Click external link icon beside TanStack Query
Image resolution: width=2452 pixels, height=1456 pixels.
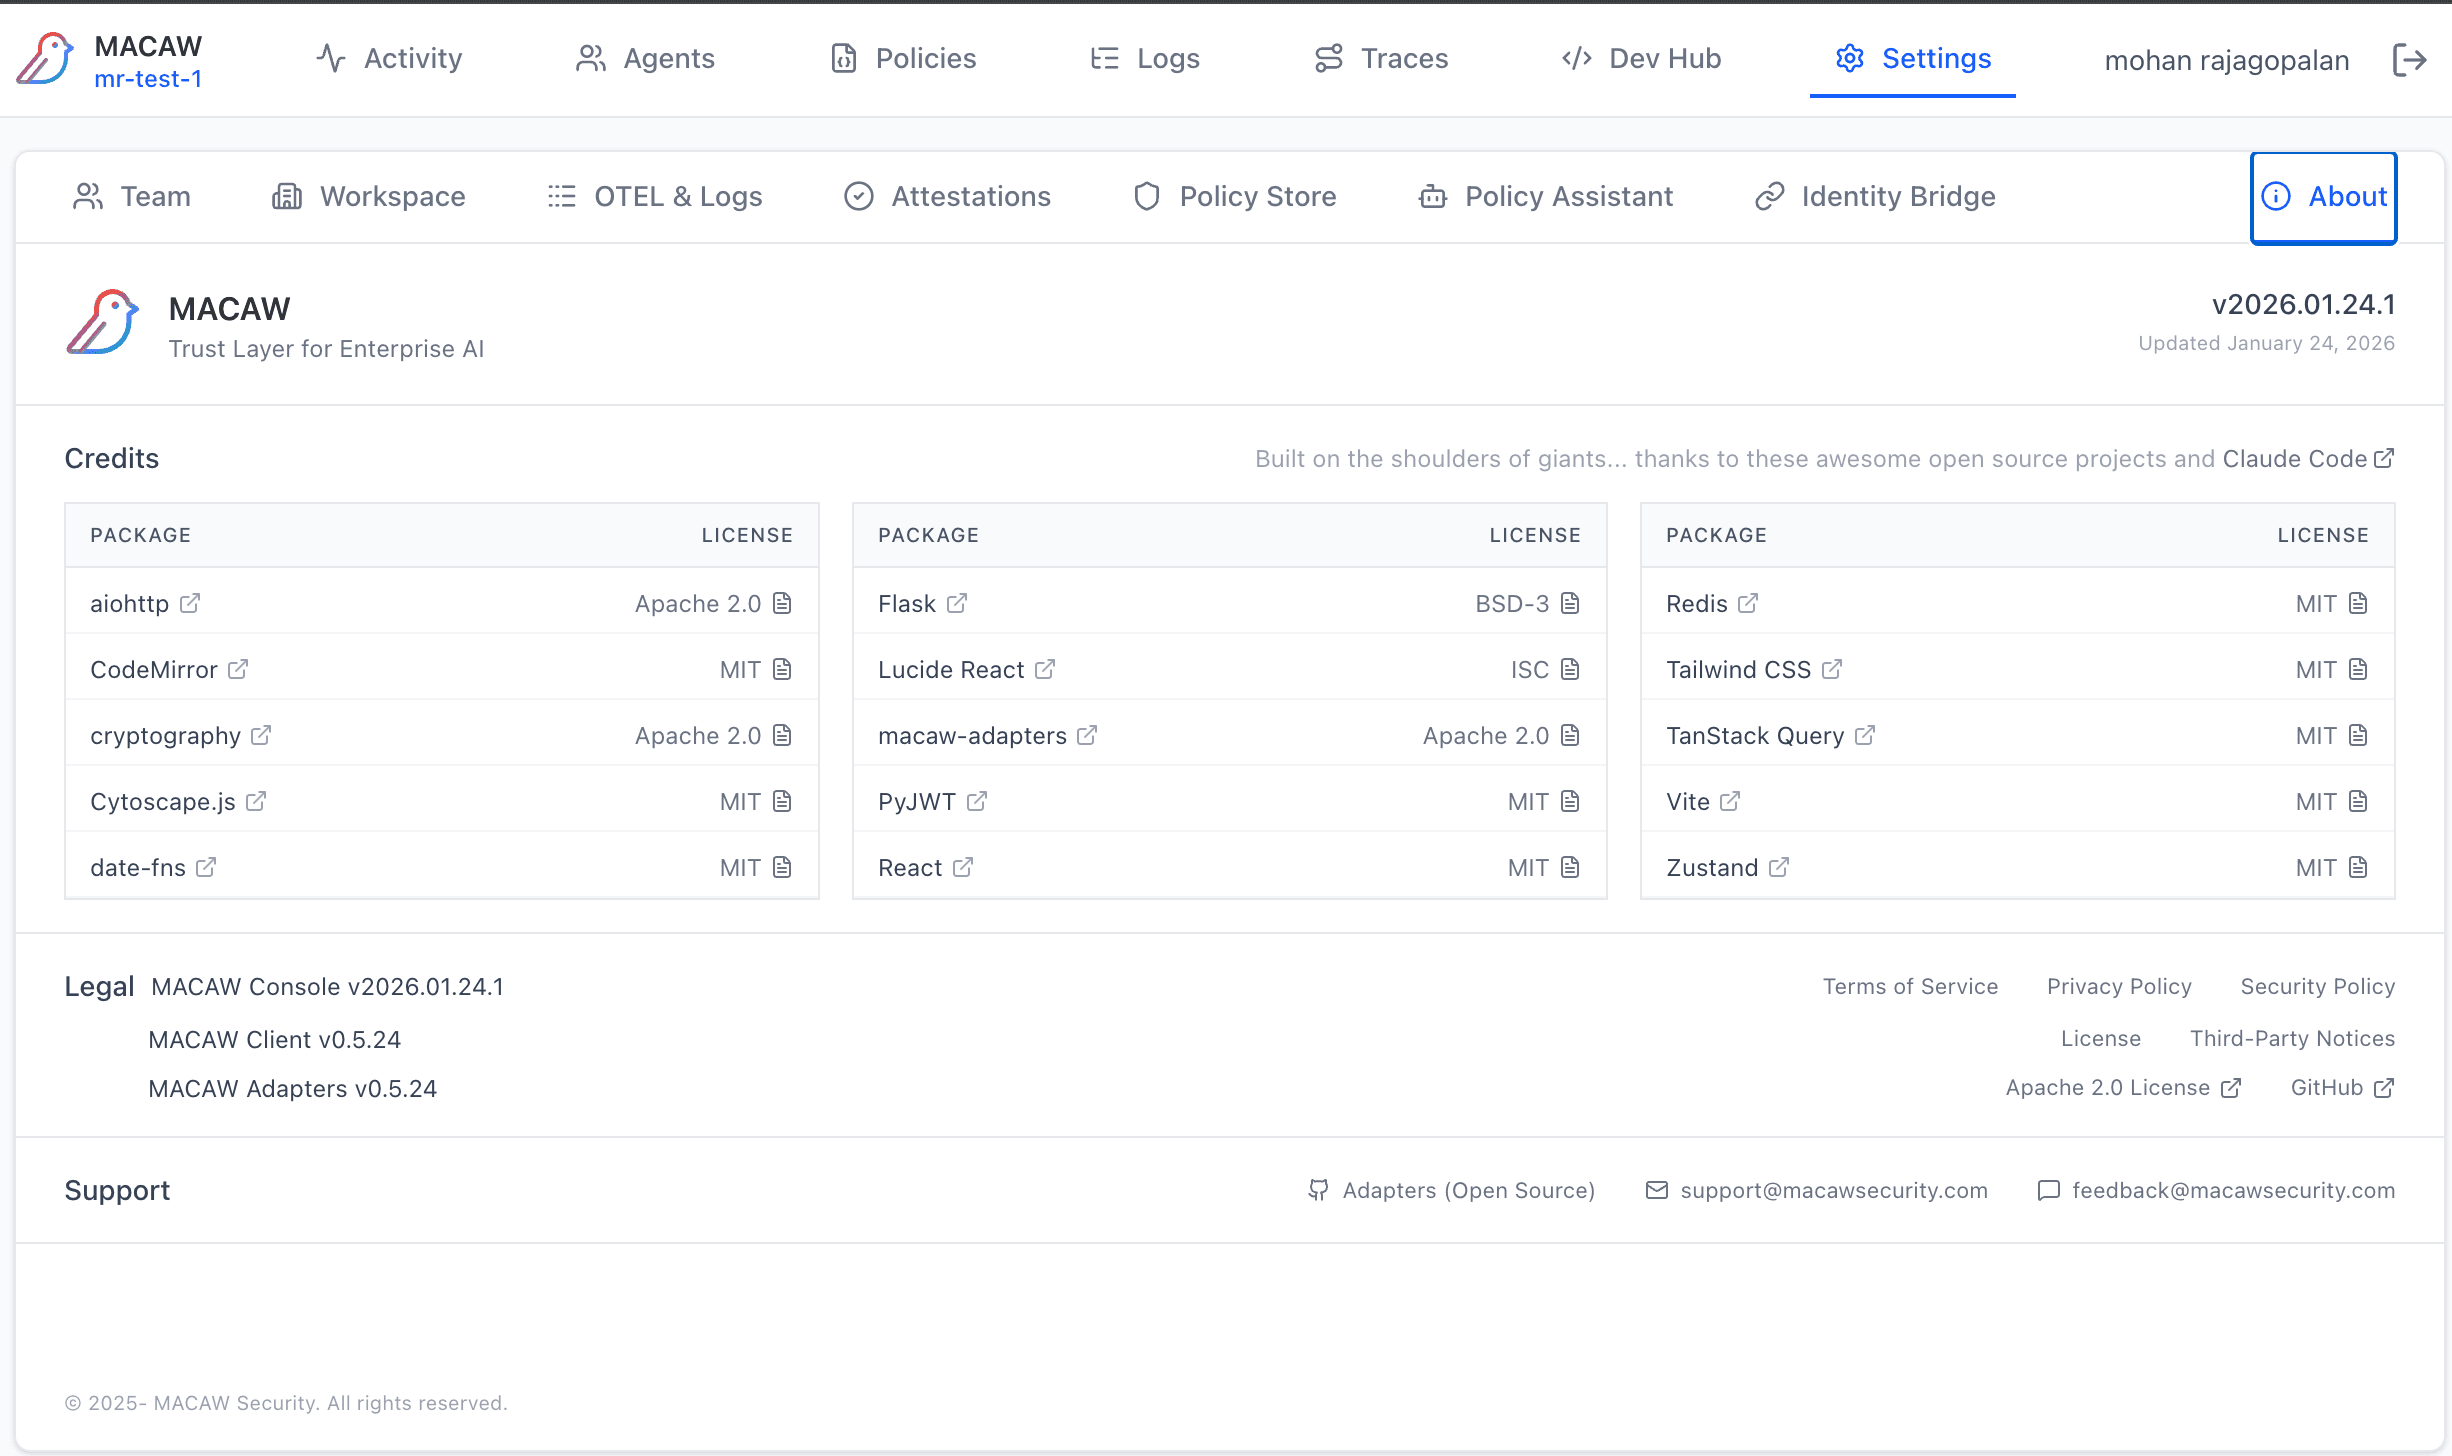pyautogui.click(x=1864, y=735)
